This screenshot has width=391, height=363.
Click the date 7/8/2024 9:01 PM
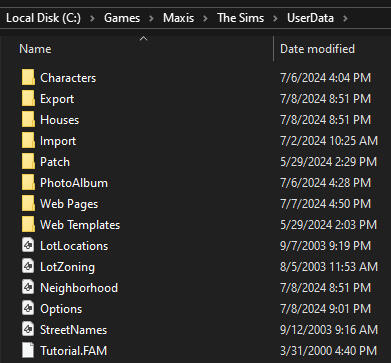point(325,309)
